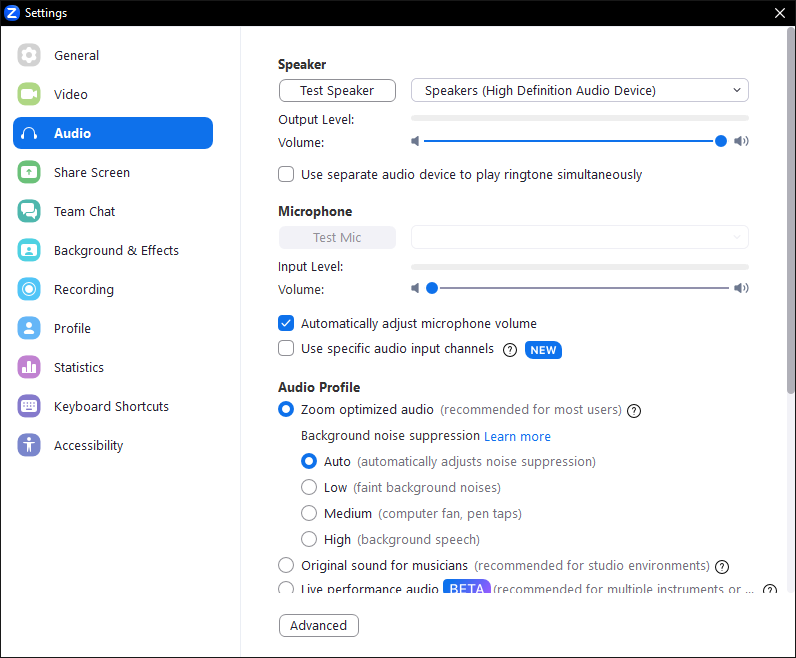The width and height of the screenshot is (796, 658).
Task: Open the Speakers device dropdown
Action: [580, 90]
